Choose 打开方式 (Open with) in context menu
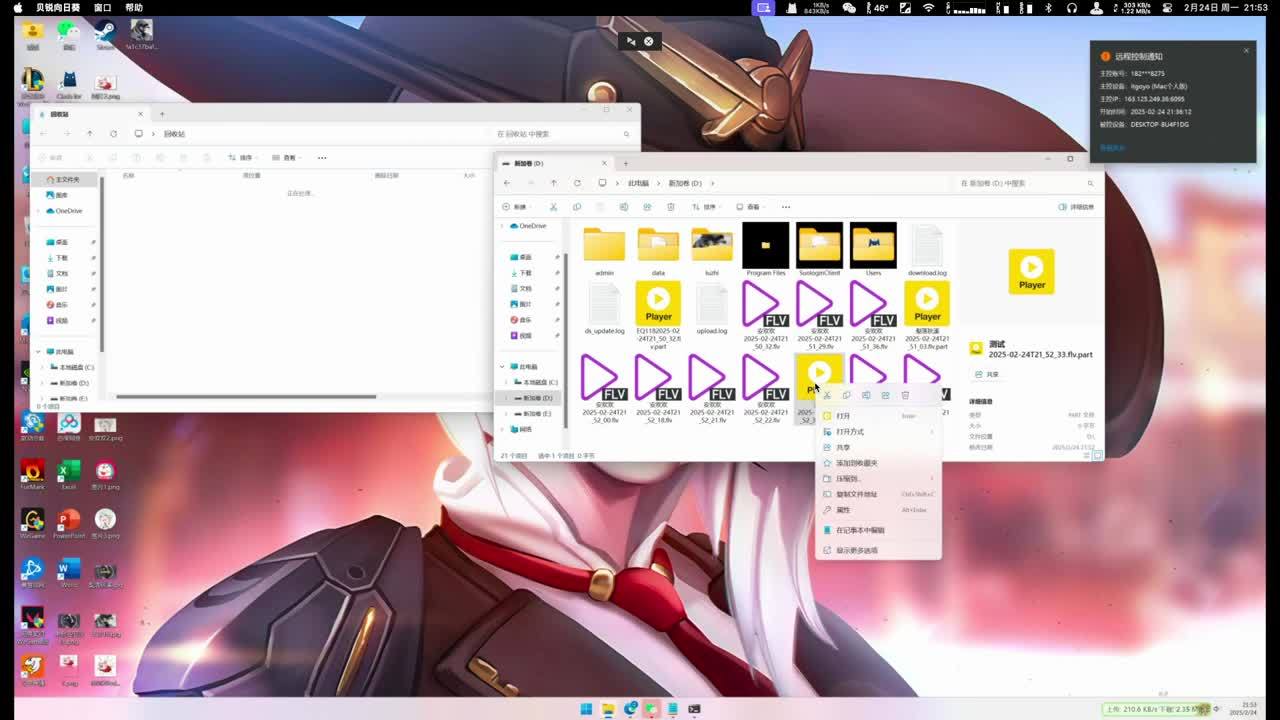 point(850,432)
